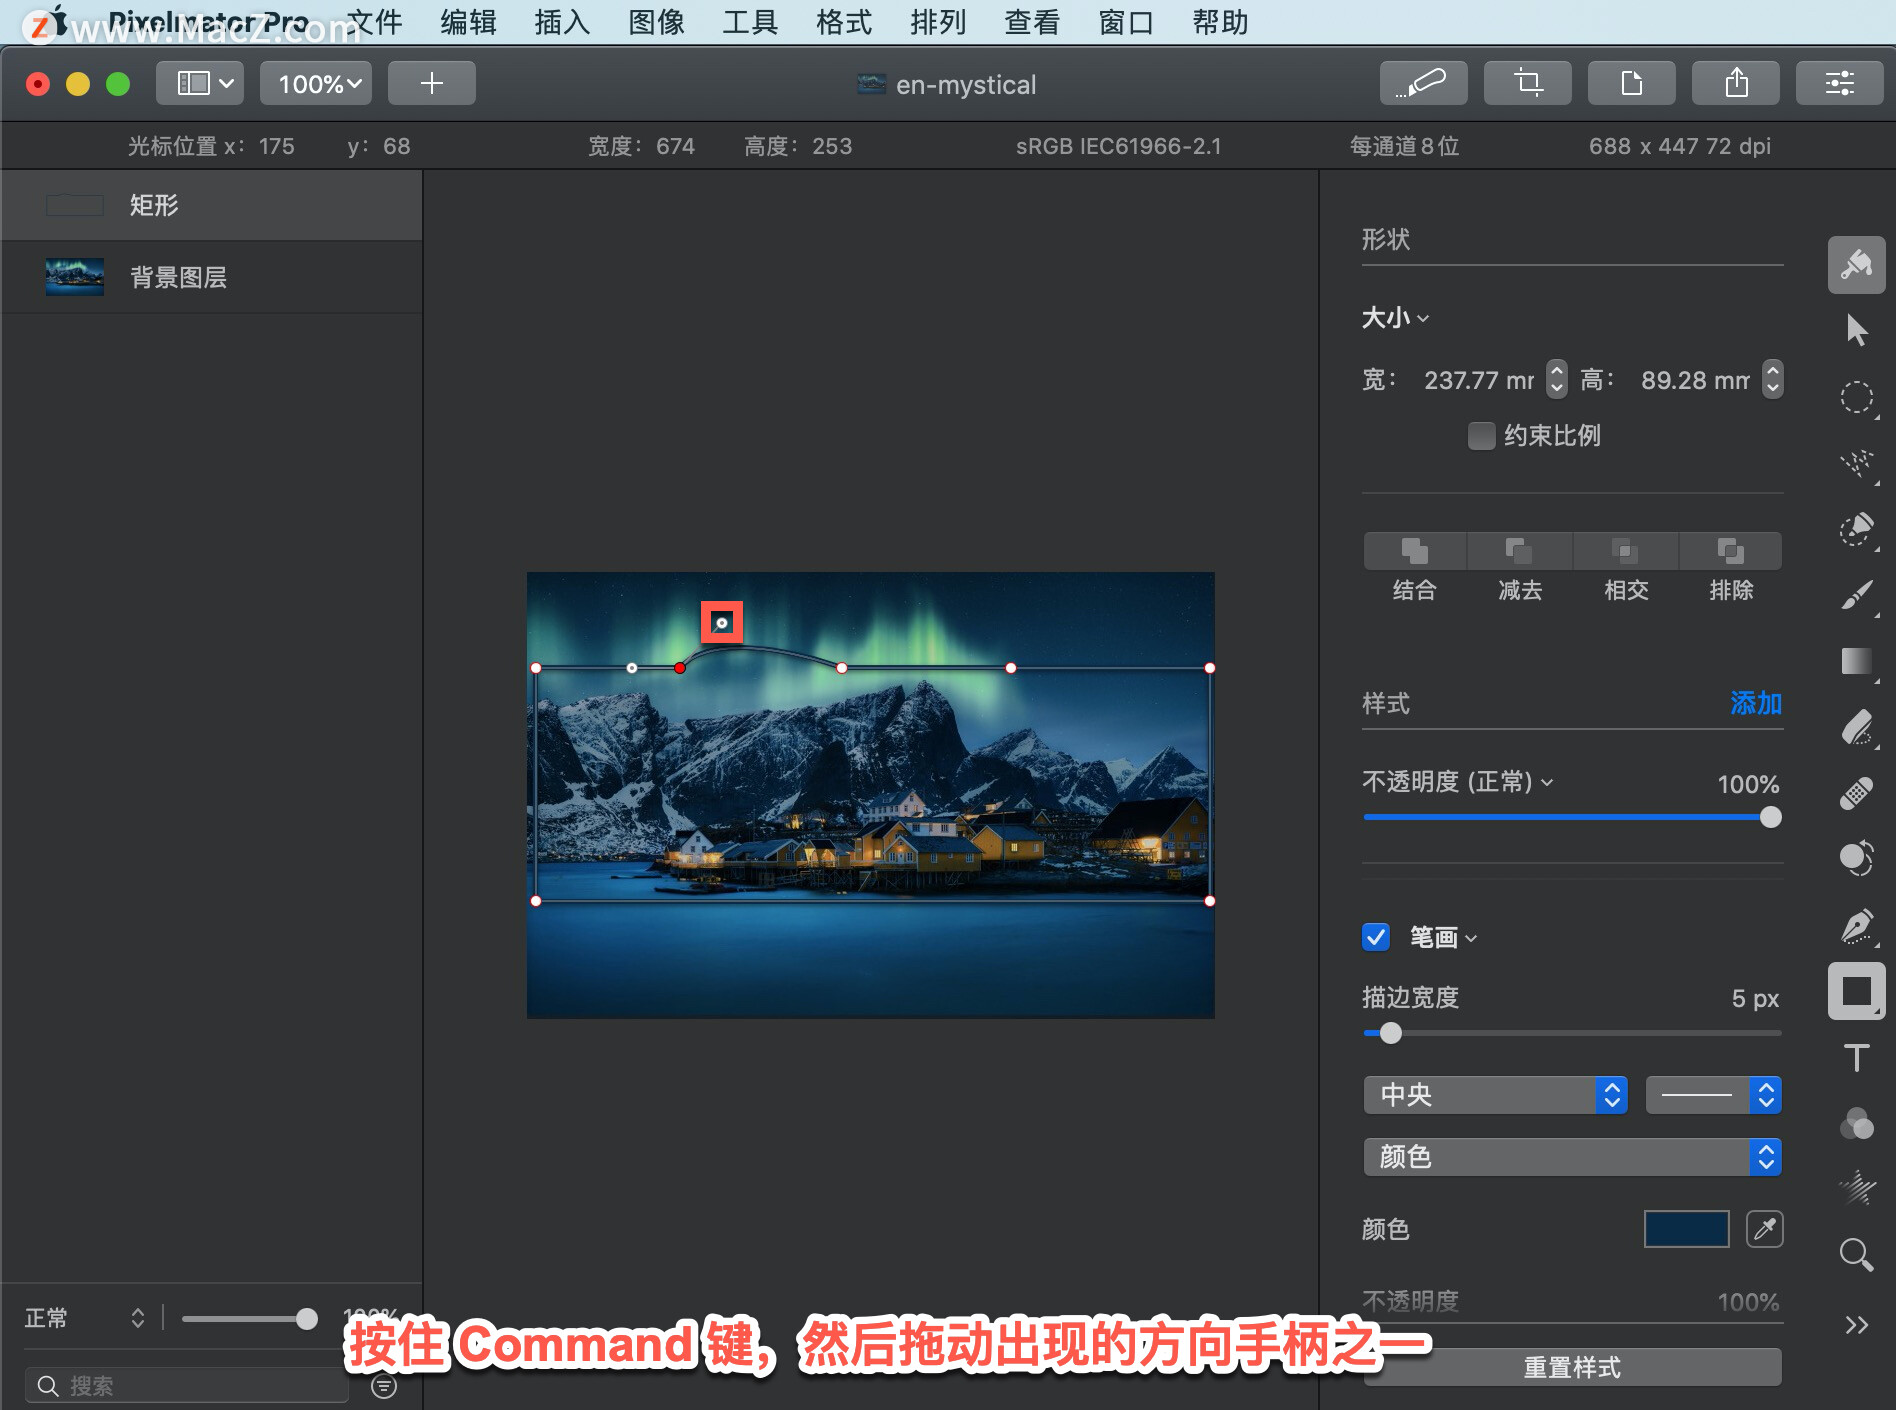Viewport: 1896px width, 1410px height.
Task: Activate the Zoom magnifier tool
Action: pyautogui.click(x=1856, y=1255)
